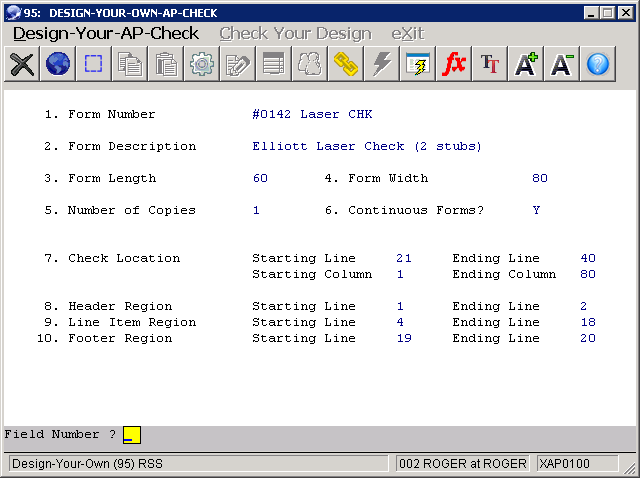The height and width of the screenshot is (478, 640).
Task: Maximize the Design-Your-Own-AP-Check window
Action: (x=608, y=13)
